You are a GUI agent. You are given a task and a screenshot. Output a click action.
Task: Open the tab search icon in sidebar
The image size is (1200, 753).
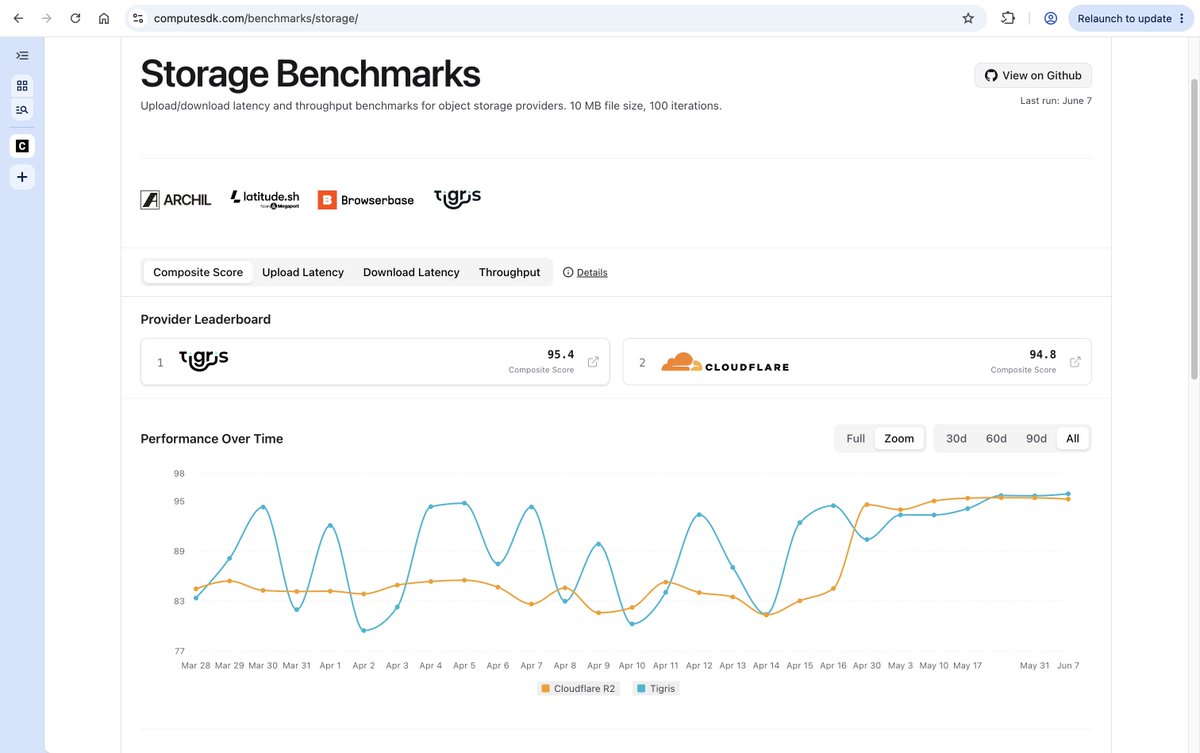point(22,109)
